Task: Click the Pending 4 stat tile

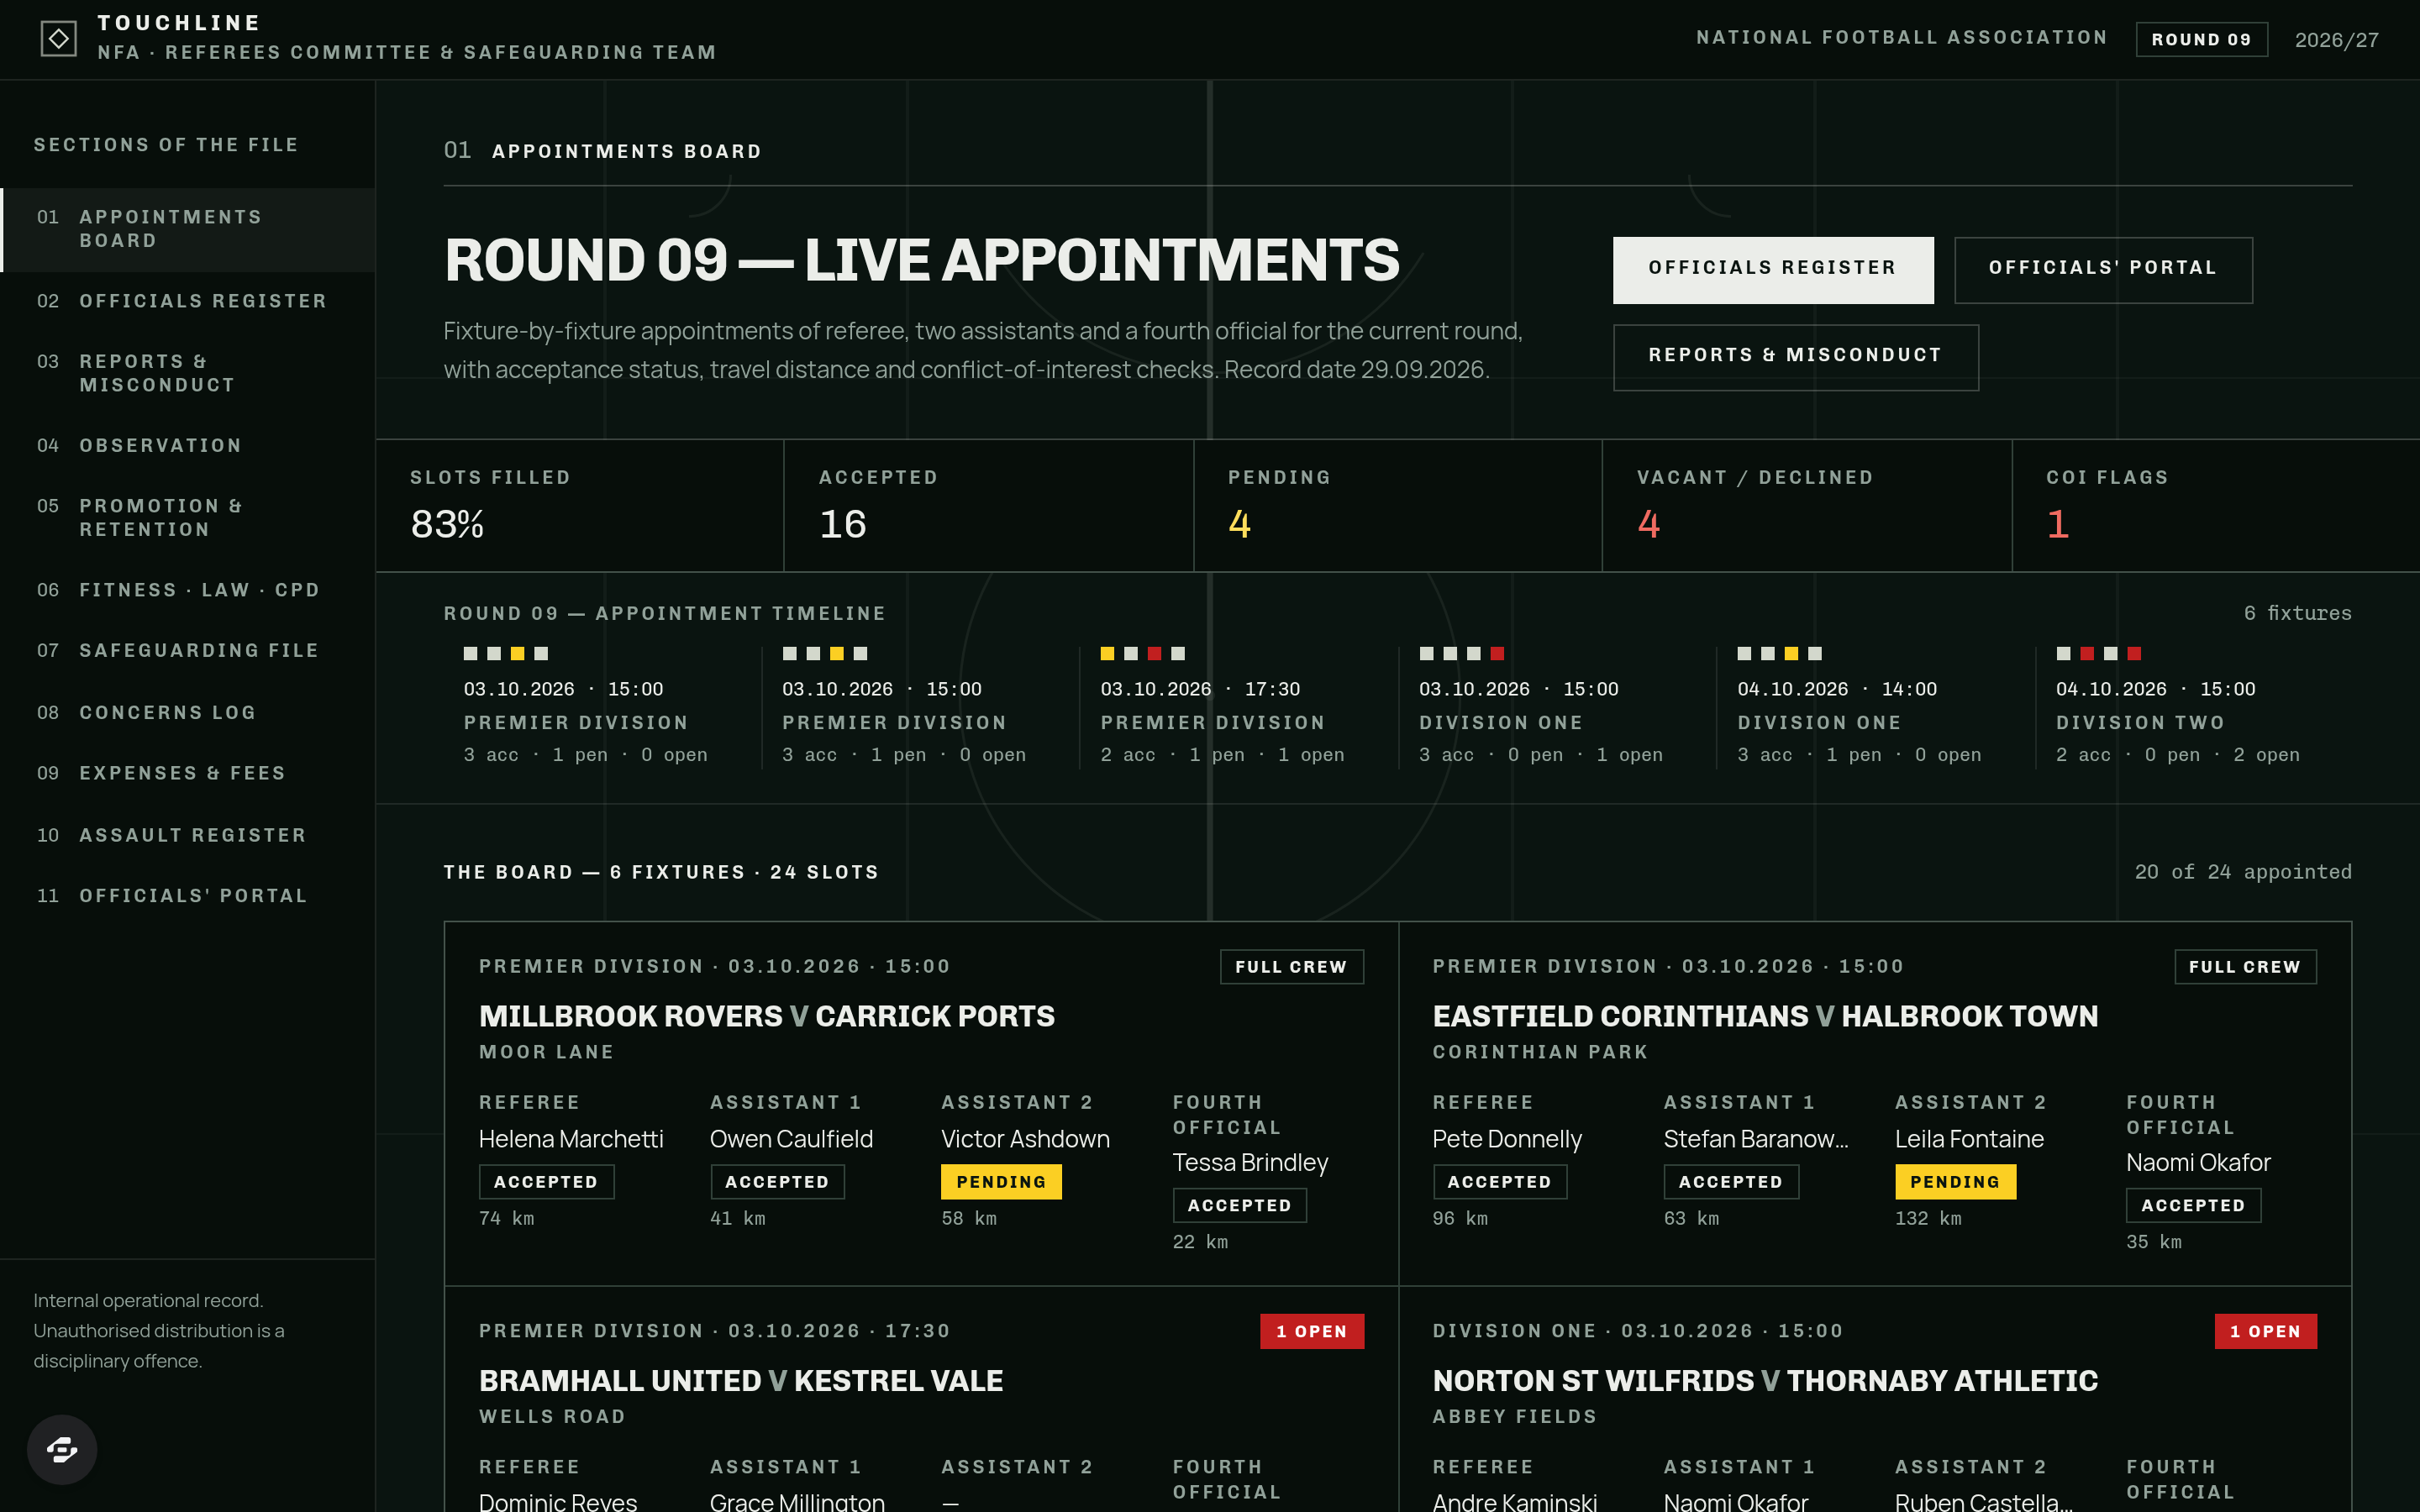Action: pyautogui.click(x=1398, y=506)
